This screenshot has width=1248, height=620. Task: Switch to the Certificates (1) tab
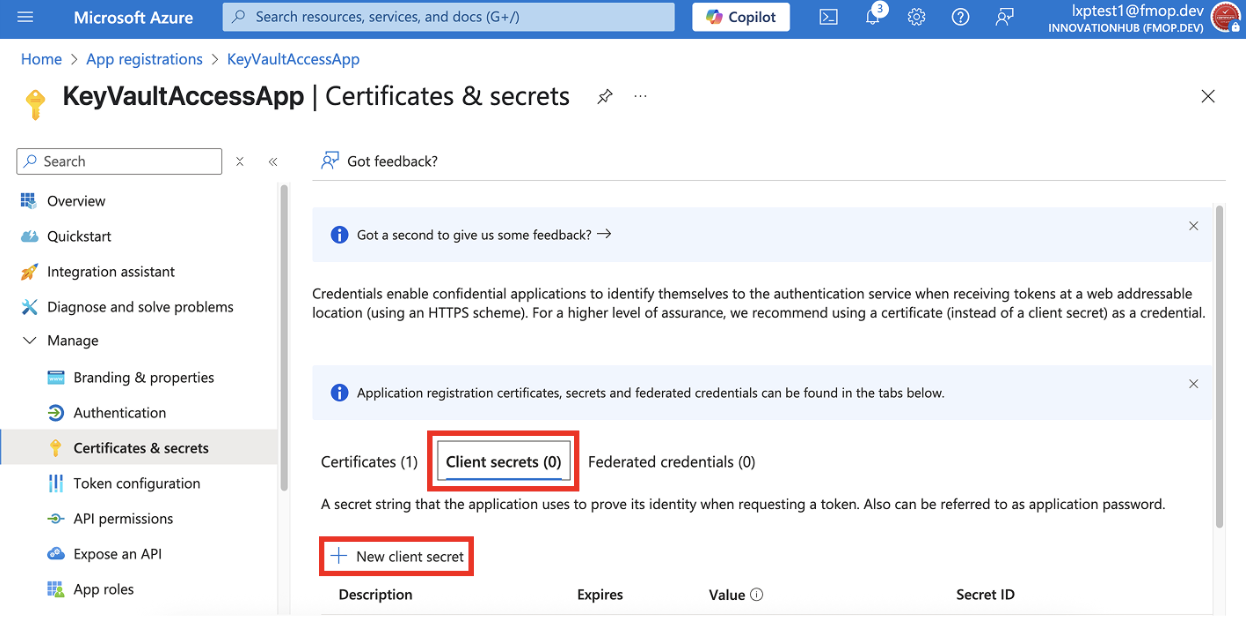click(369, 462)
